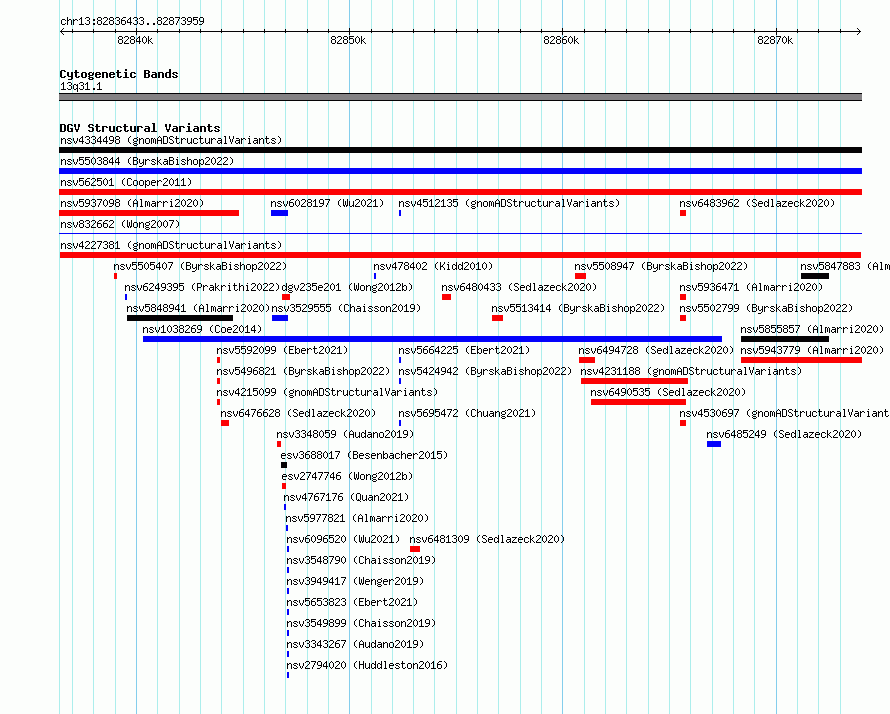Click the 82870k ruler position

[775, 40]
